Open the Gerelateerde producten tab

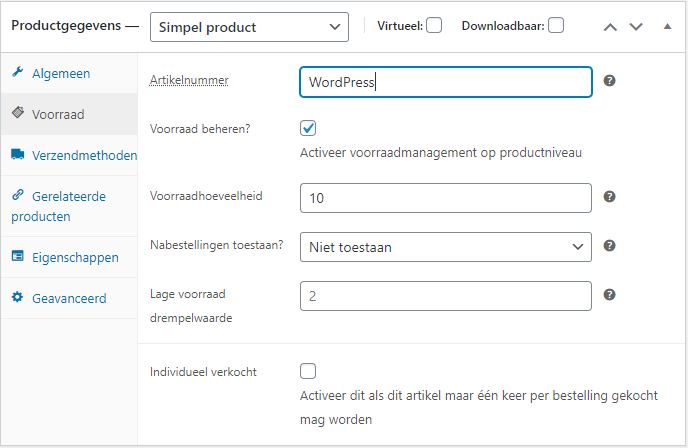69,206
